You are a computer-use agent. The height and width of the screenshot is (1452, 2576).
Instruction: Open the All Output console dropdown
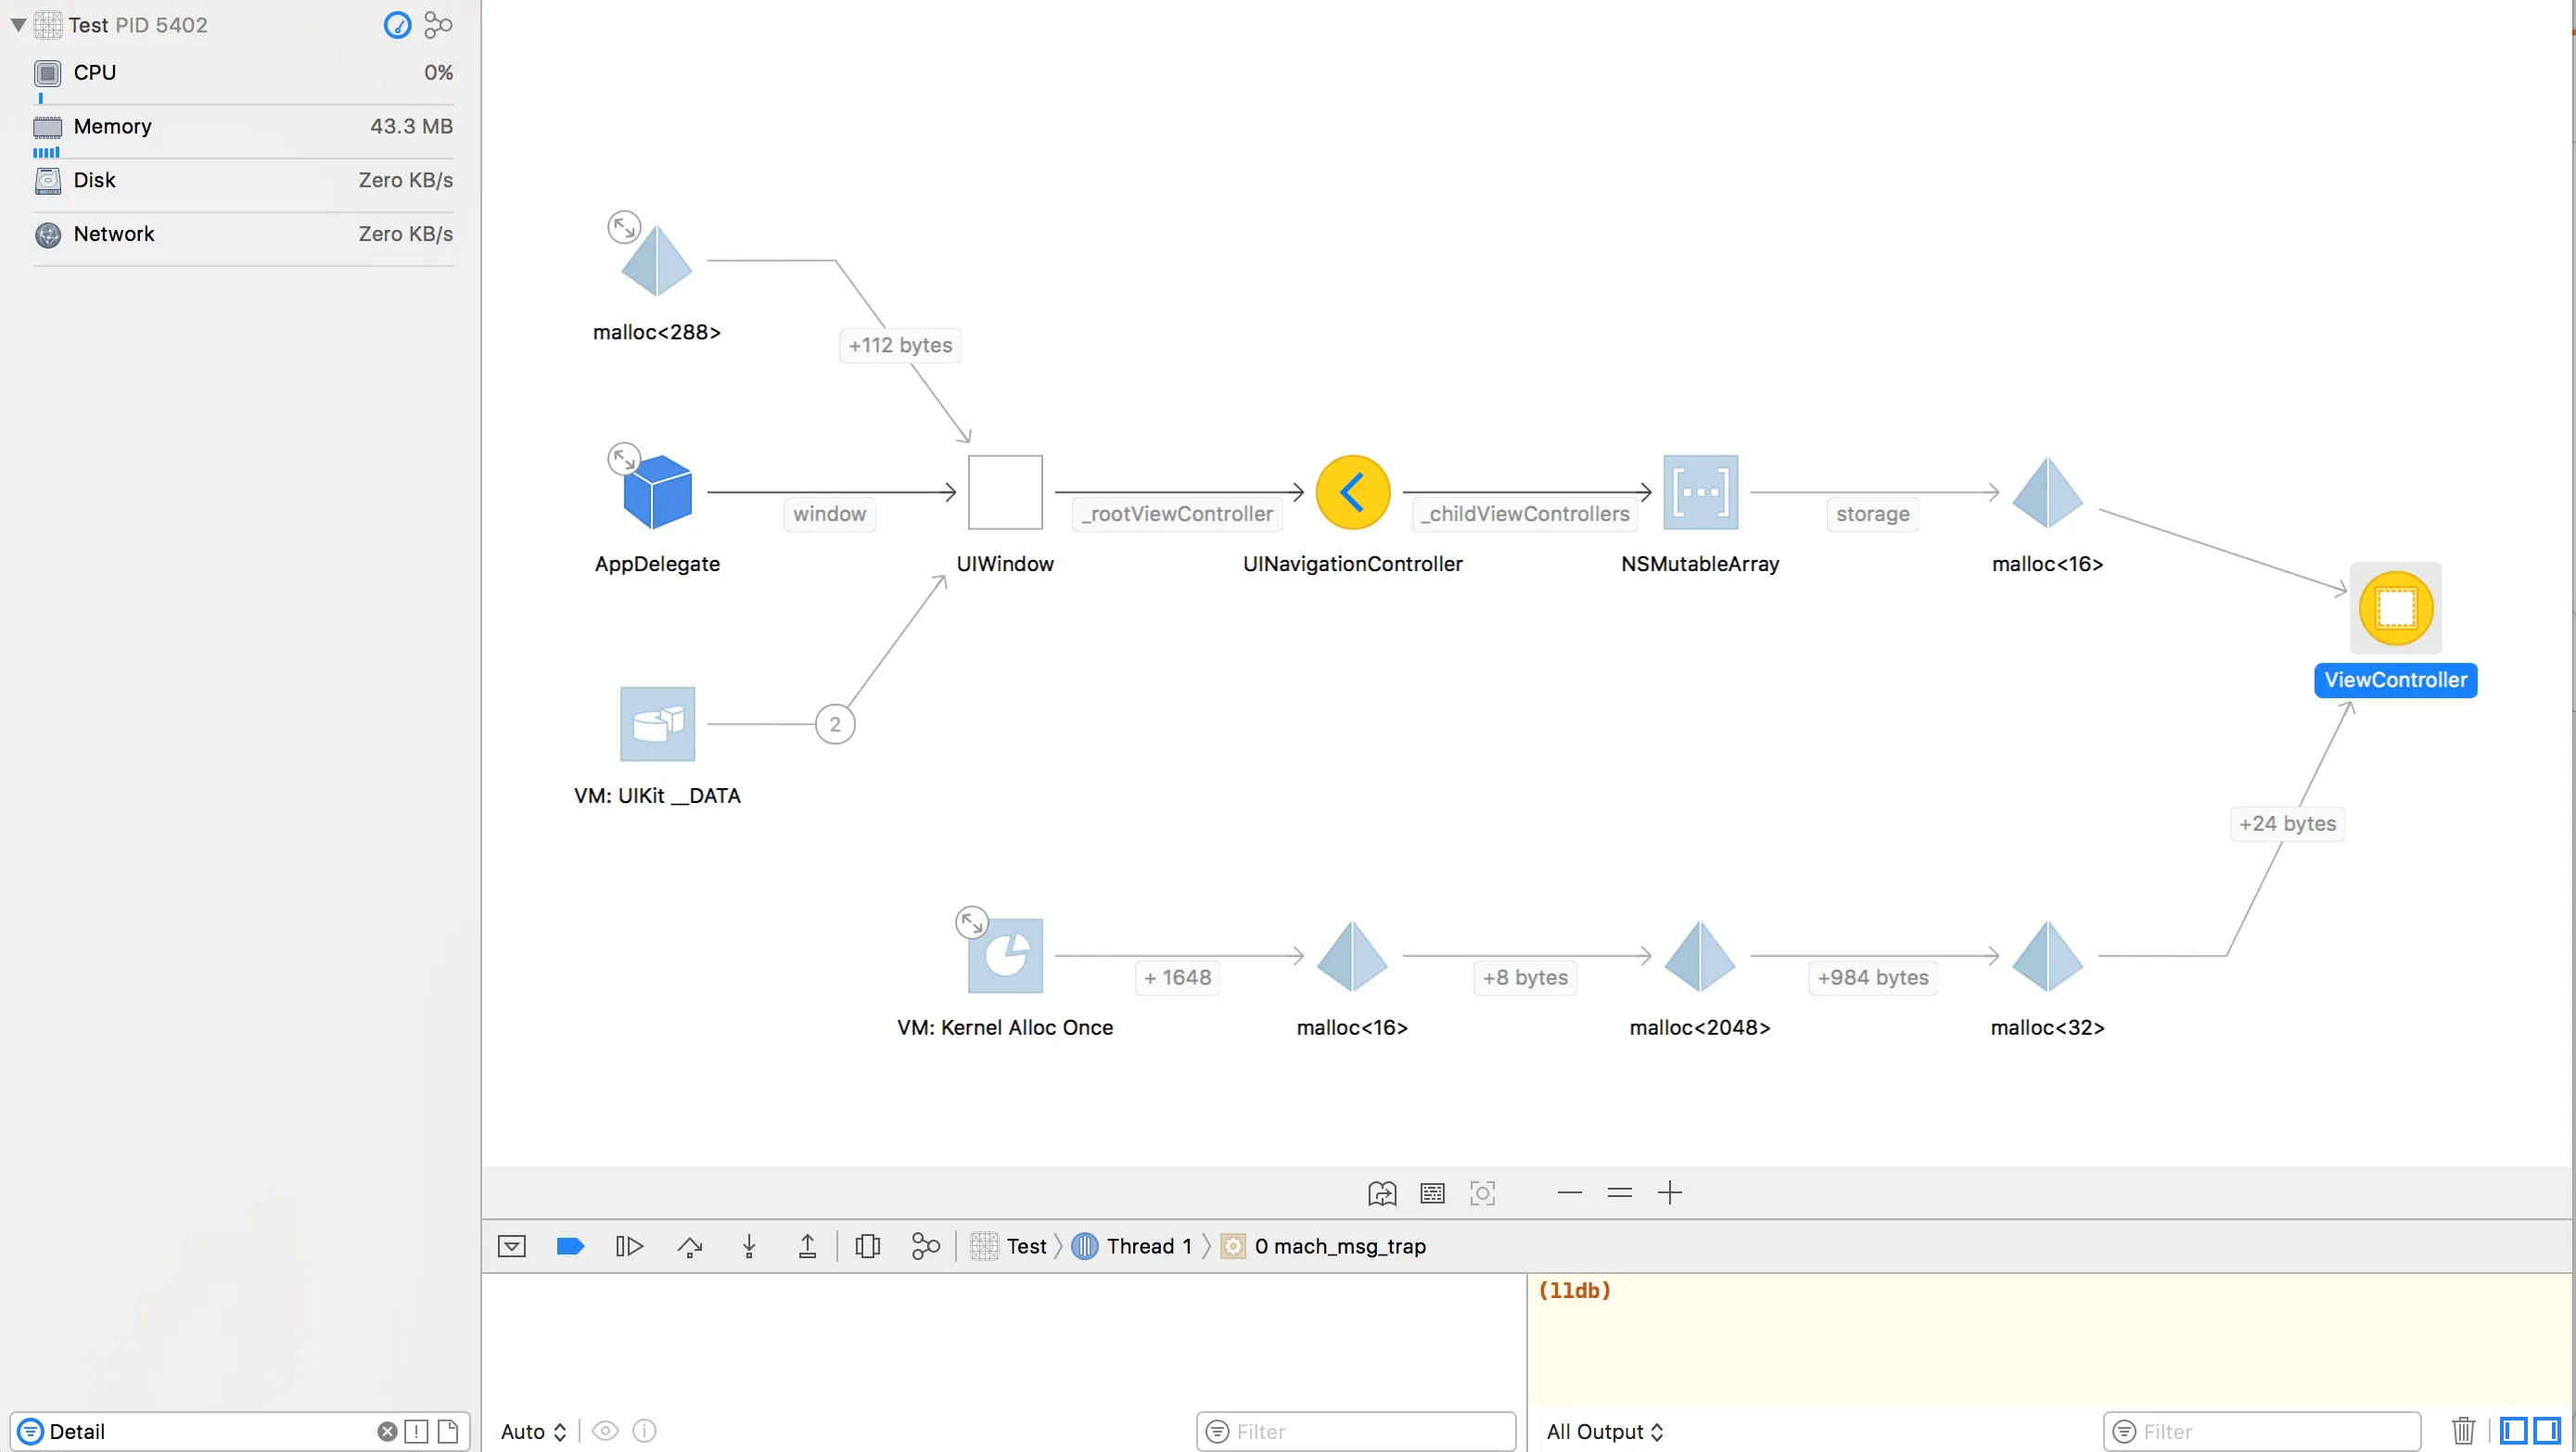[1604, 1431]
